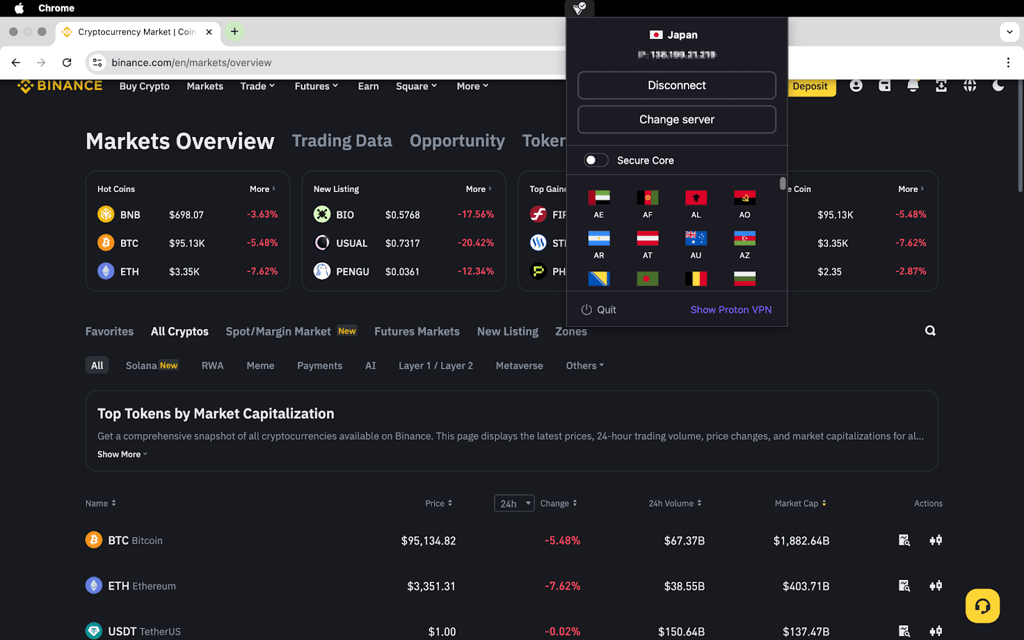
Task: Click the Disconnect button
Action: [x=677, y=86]
